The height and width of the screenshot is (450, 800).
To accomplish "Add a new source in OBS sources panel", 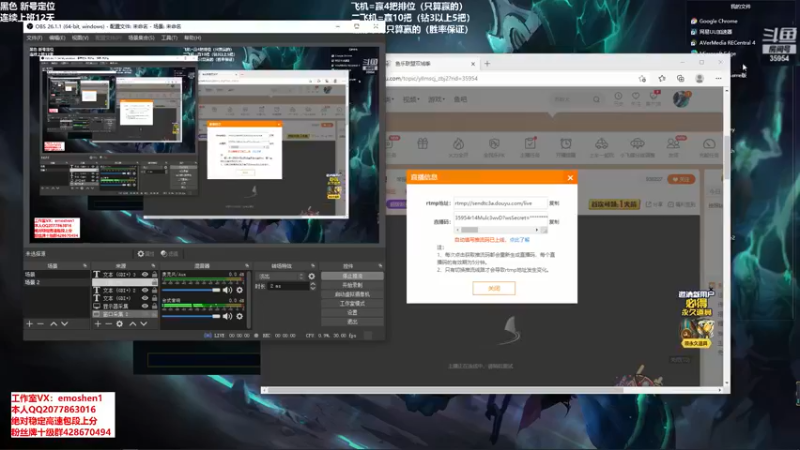I will pyautogui.click(x=97, y=324).
